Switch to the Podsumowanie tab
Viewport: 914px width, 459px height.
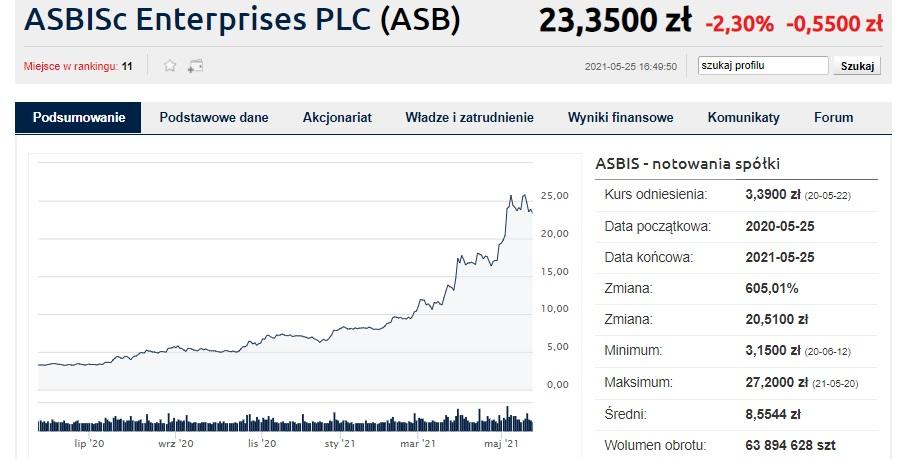(x=79, y=117)
